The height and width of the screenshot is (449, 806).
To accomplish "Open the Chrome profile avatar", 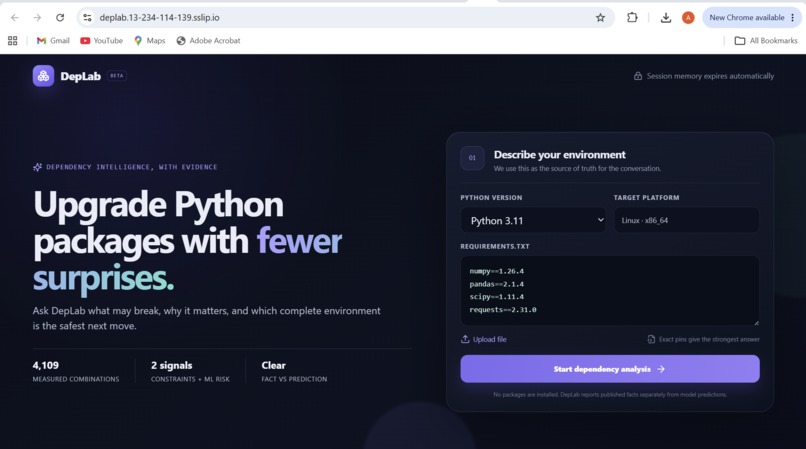I will pyautogui.click(x=688, y=17).
